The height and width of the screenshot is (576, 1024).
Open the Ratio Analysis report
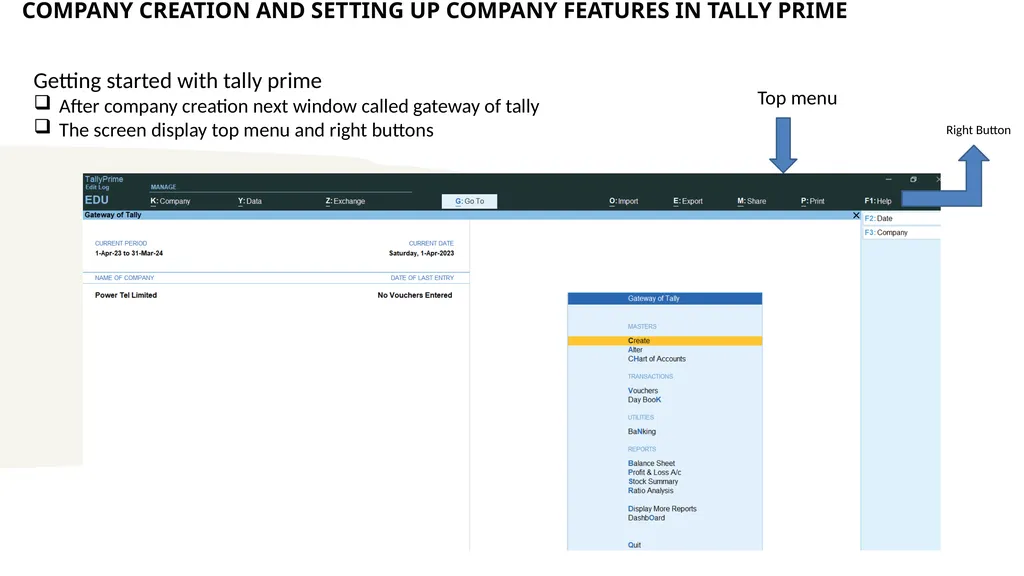pos(650,490)
